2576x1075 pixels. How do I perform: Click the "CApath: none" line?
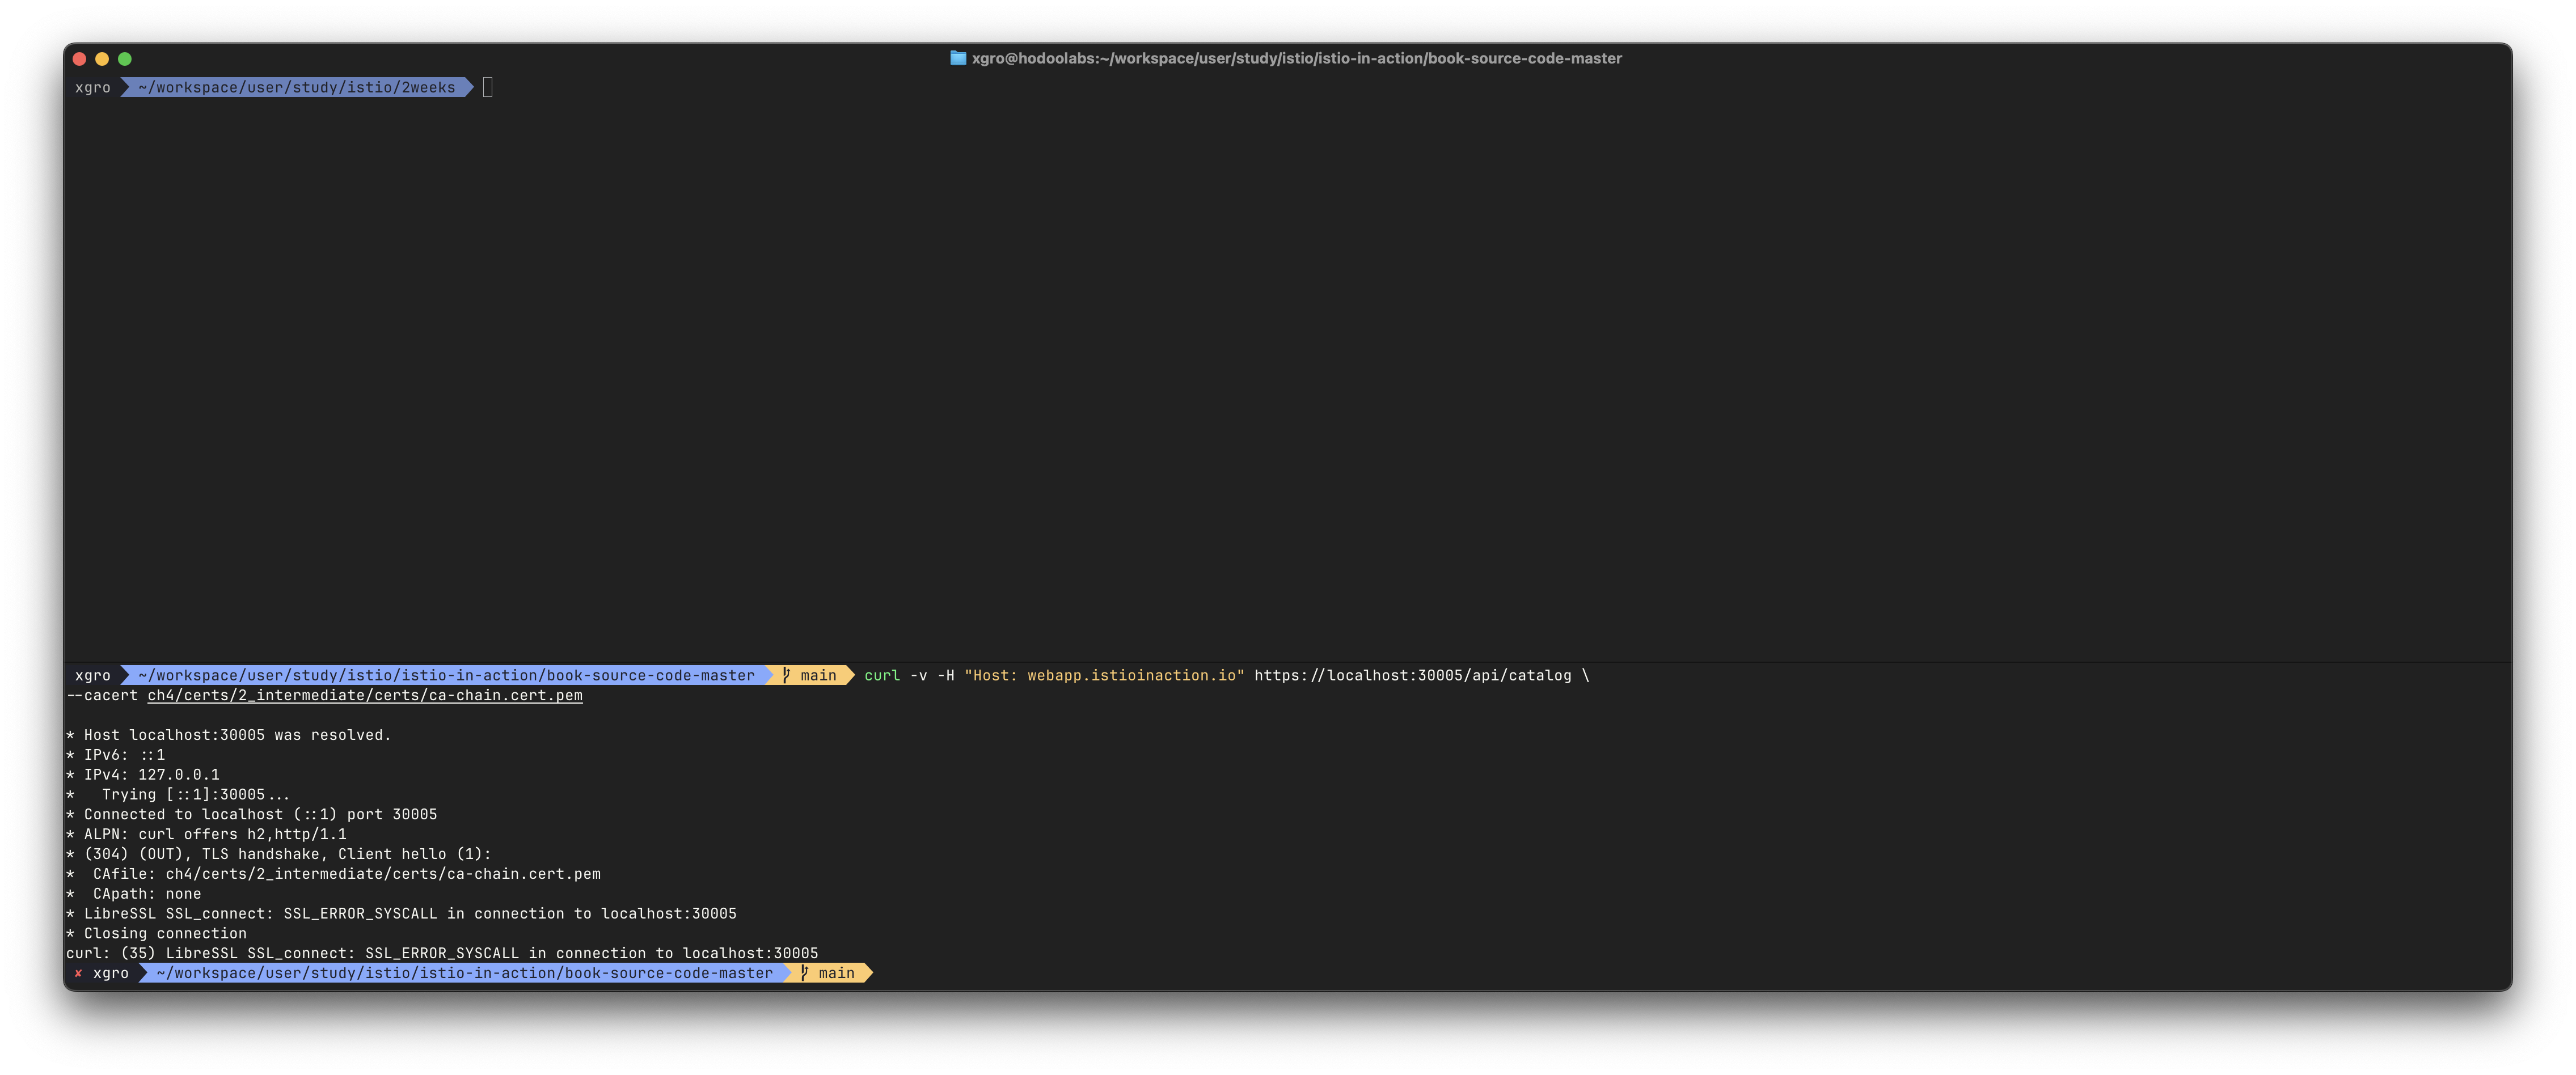(x=134, y=894)
